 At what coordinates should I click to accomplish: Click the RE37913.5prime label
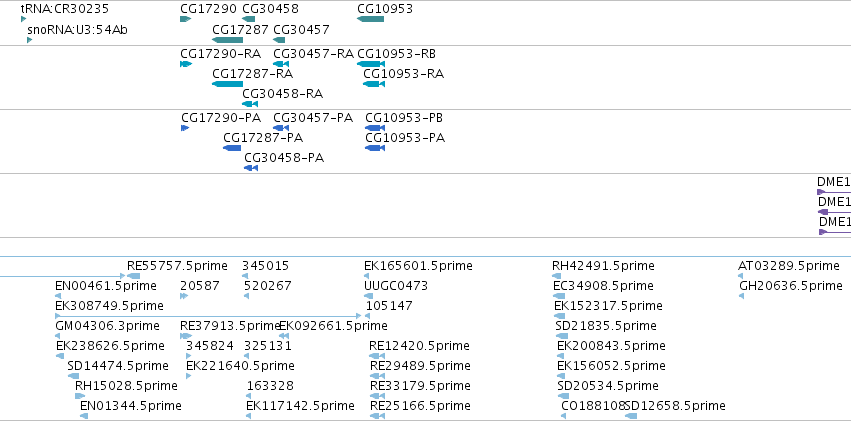pyautogui.click(x=230, y=326)
